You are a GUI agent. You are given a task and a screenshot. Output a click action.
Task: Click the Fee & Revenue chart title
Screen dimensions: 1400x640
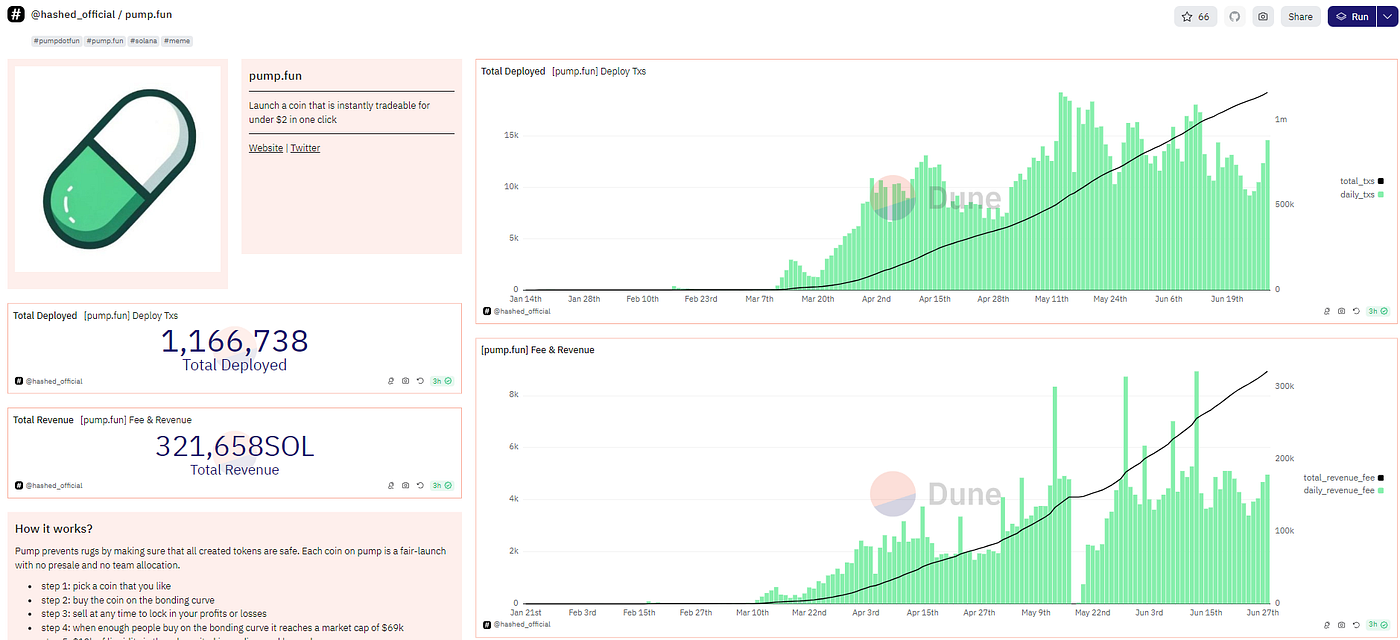pos(537,350)
